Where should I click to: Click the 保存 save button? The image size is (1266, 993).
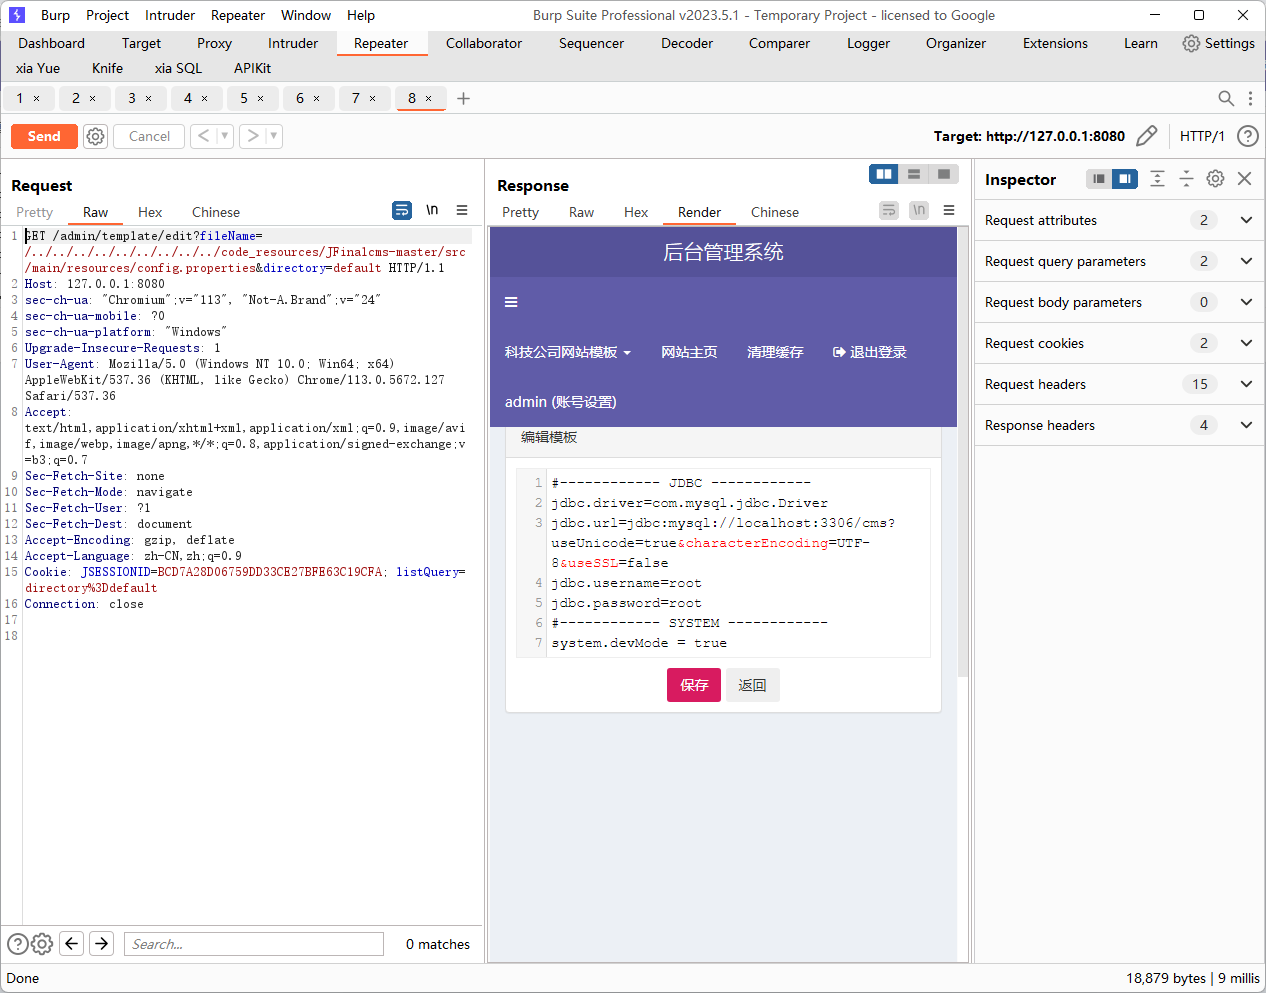coord(694,685)
